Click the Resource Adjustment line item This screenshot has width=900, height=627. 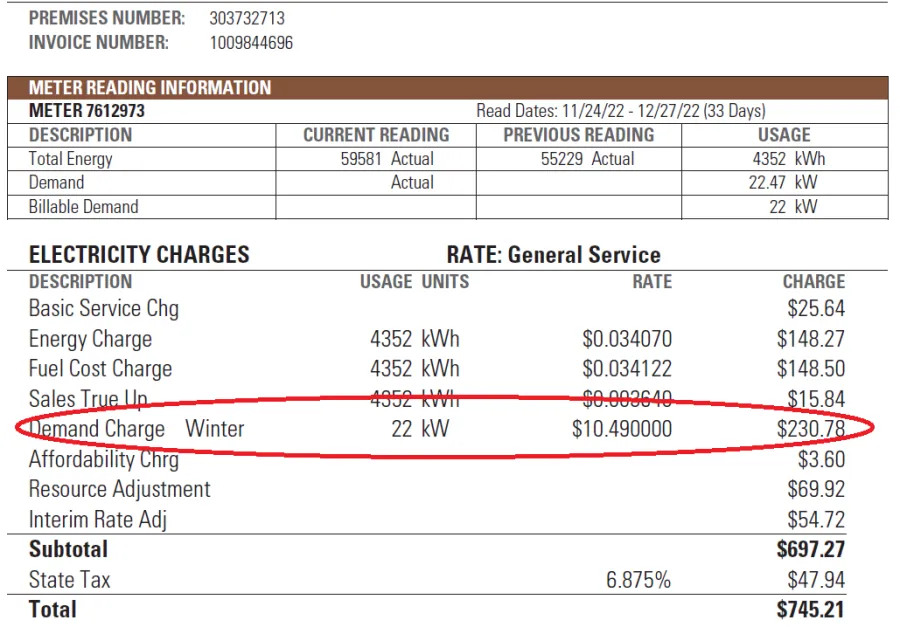point(119,489)
